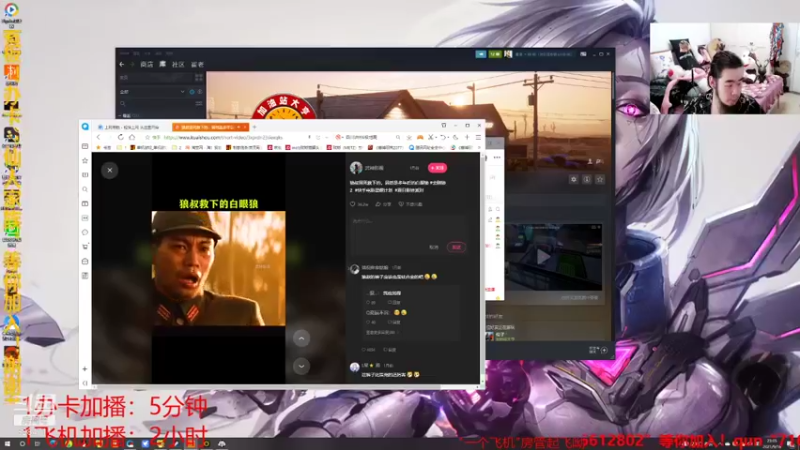Open the browser home page icon
Screen dimensions: 800x450
(132, 137)
